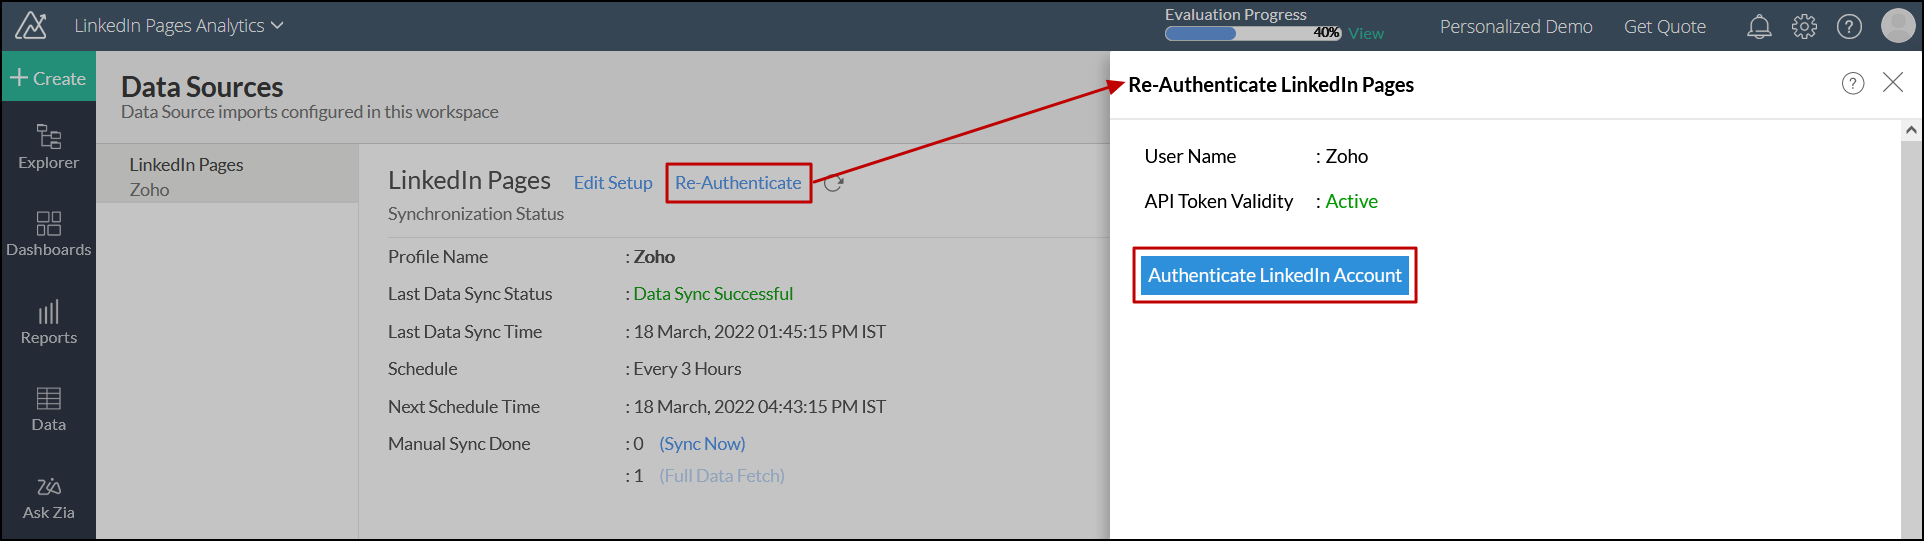Open the notifications bell
This screenshot has height=541, width=1924.
pyautogui.click(x=1758, y=27)
